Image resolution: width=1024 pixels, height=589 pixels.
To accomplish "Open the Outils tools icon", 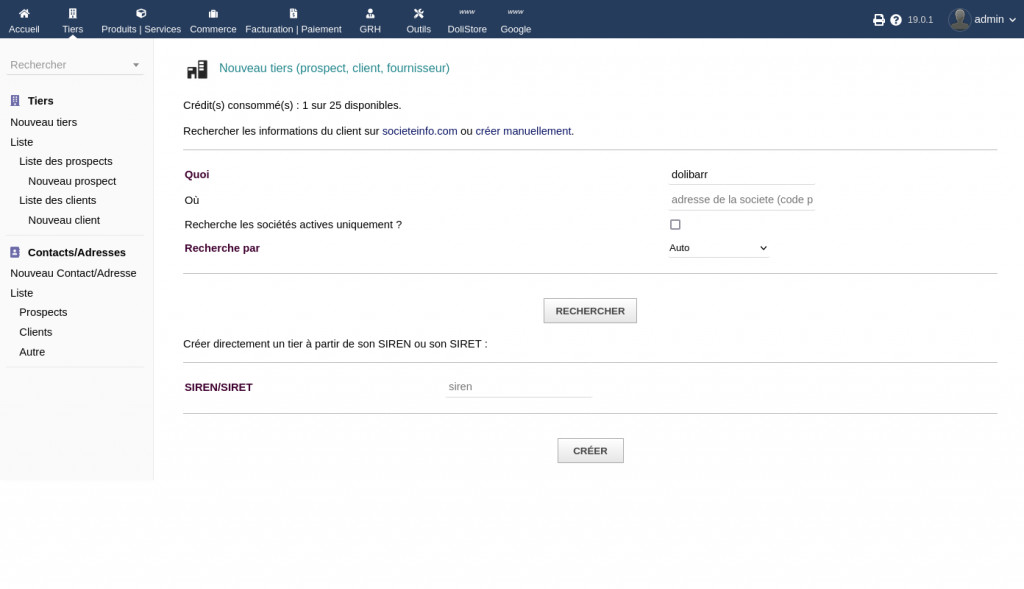I will [x=418, y=14].
